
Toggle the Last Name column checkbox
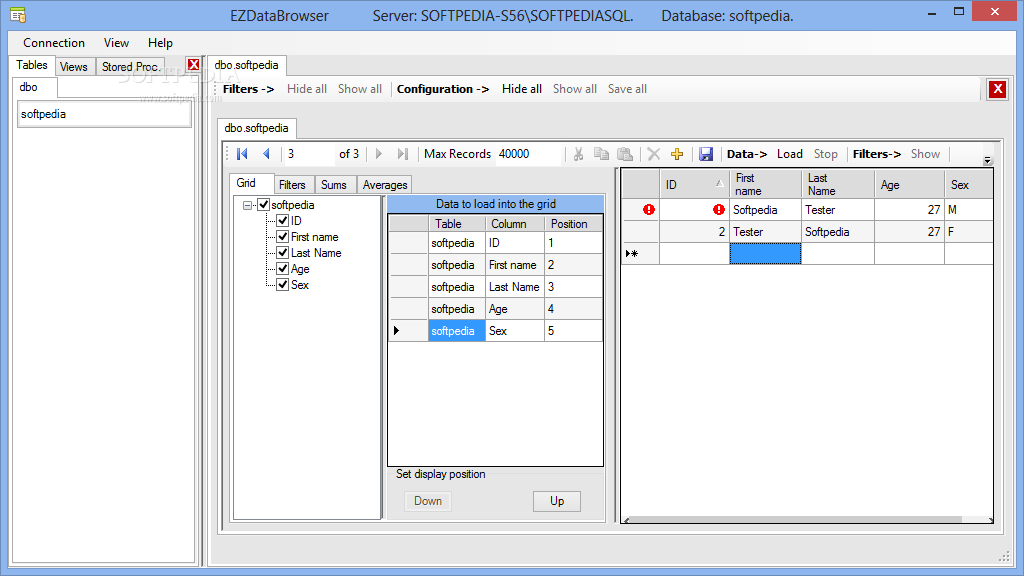283,253
